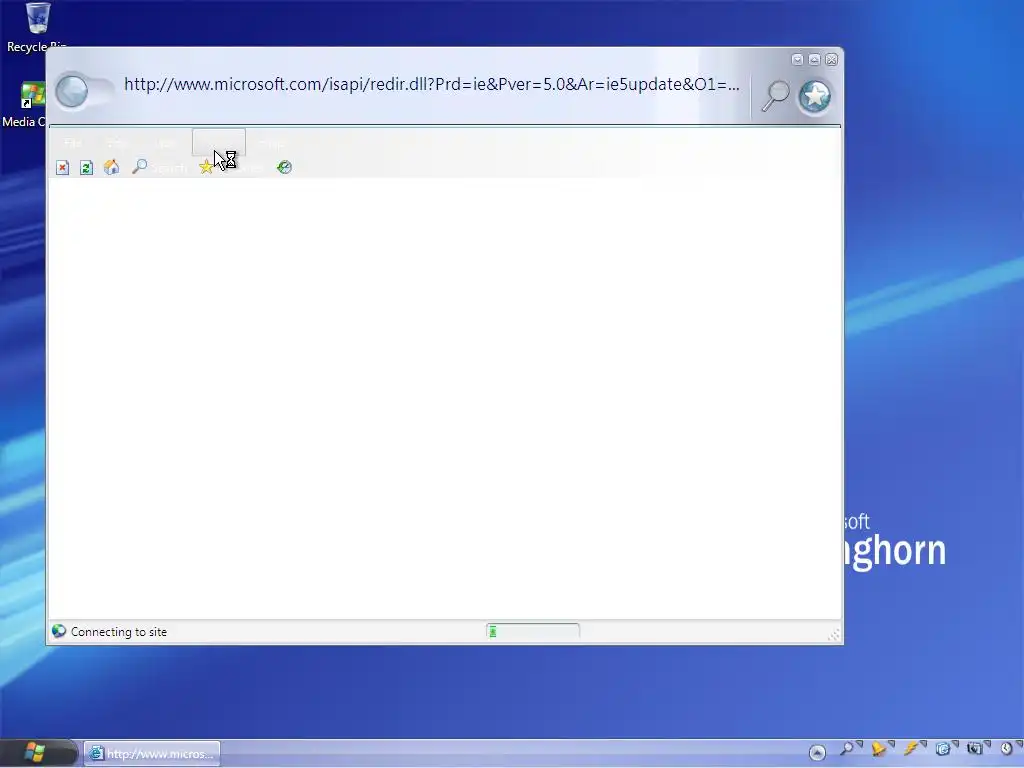Open Search from the toolbar magnifier
Screen dimensions: 1024x768
pyautogui.click(x=139, y=167)
